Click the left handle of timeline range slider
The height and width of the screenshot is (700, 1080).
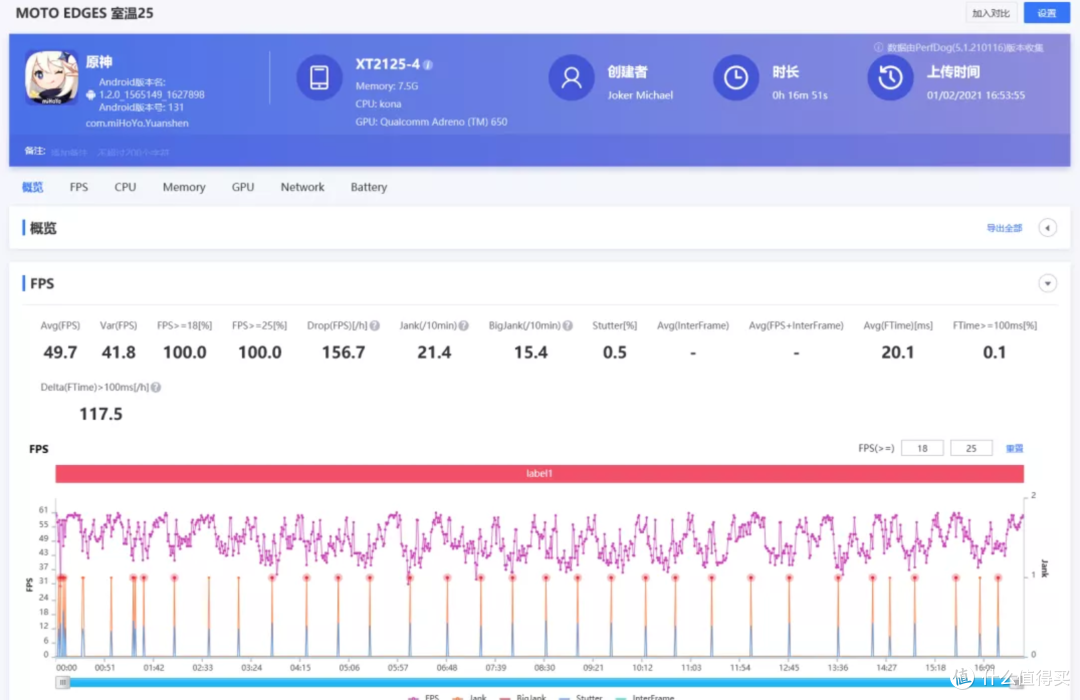coord(63,682)
